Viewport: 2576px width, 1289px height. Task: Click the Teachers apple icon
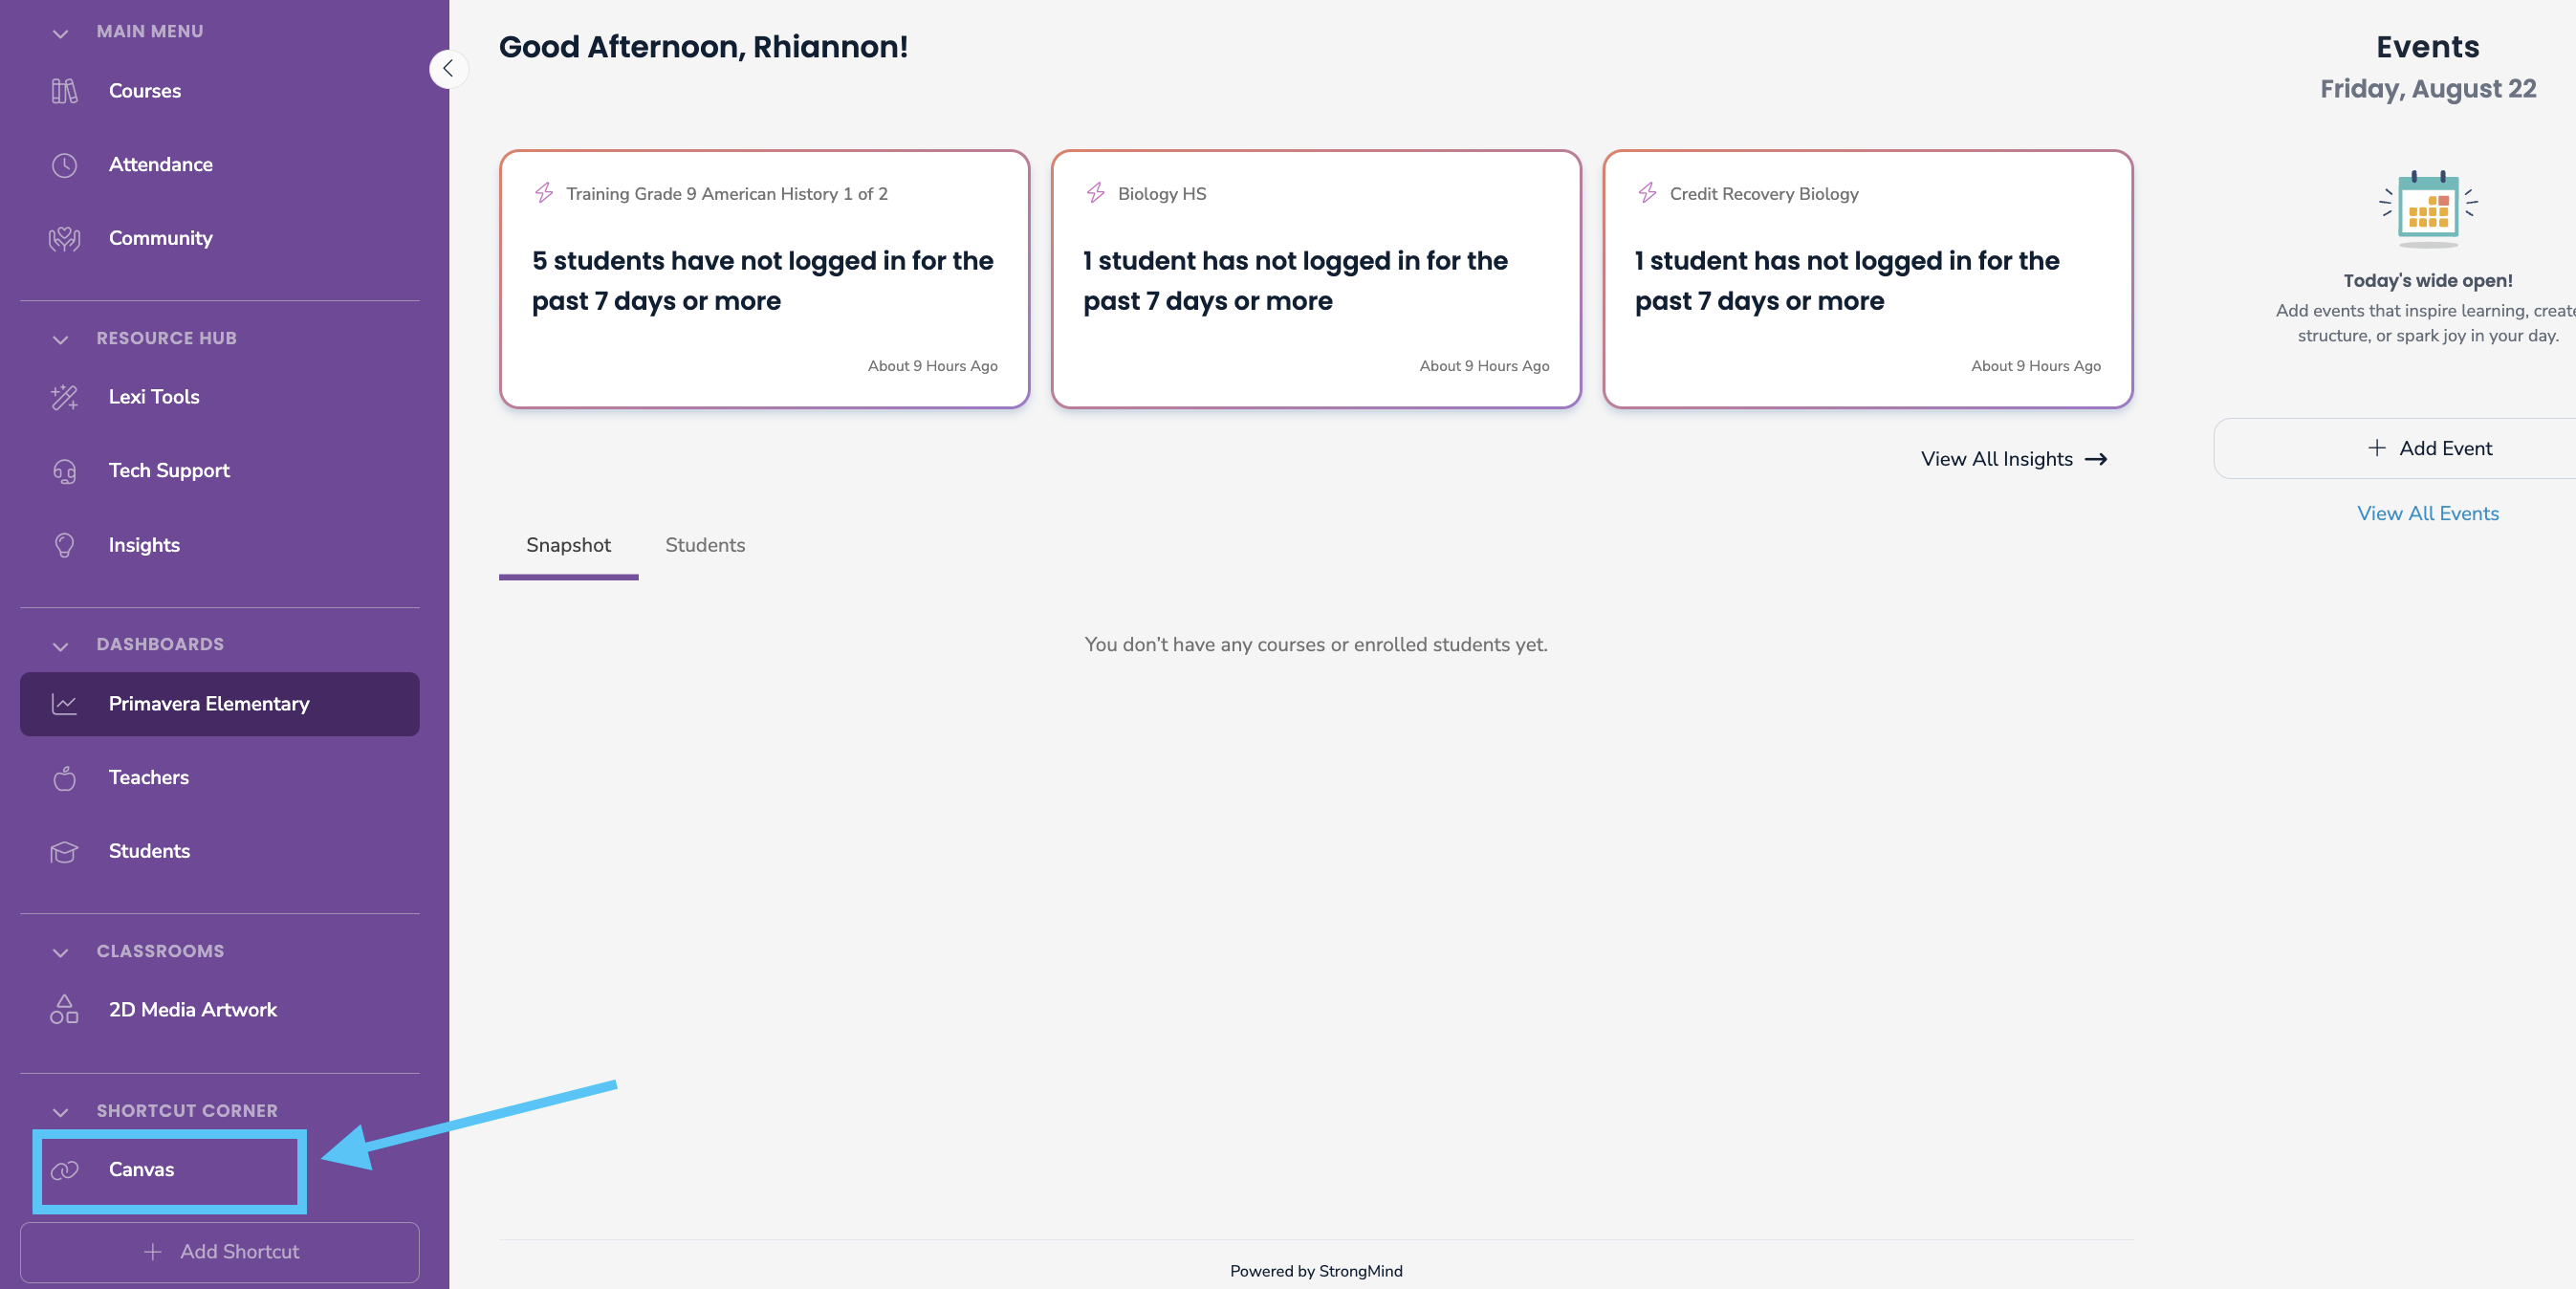coord(64,778)
